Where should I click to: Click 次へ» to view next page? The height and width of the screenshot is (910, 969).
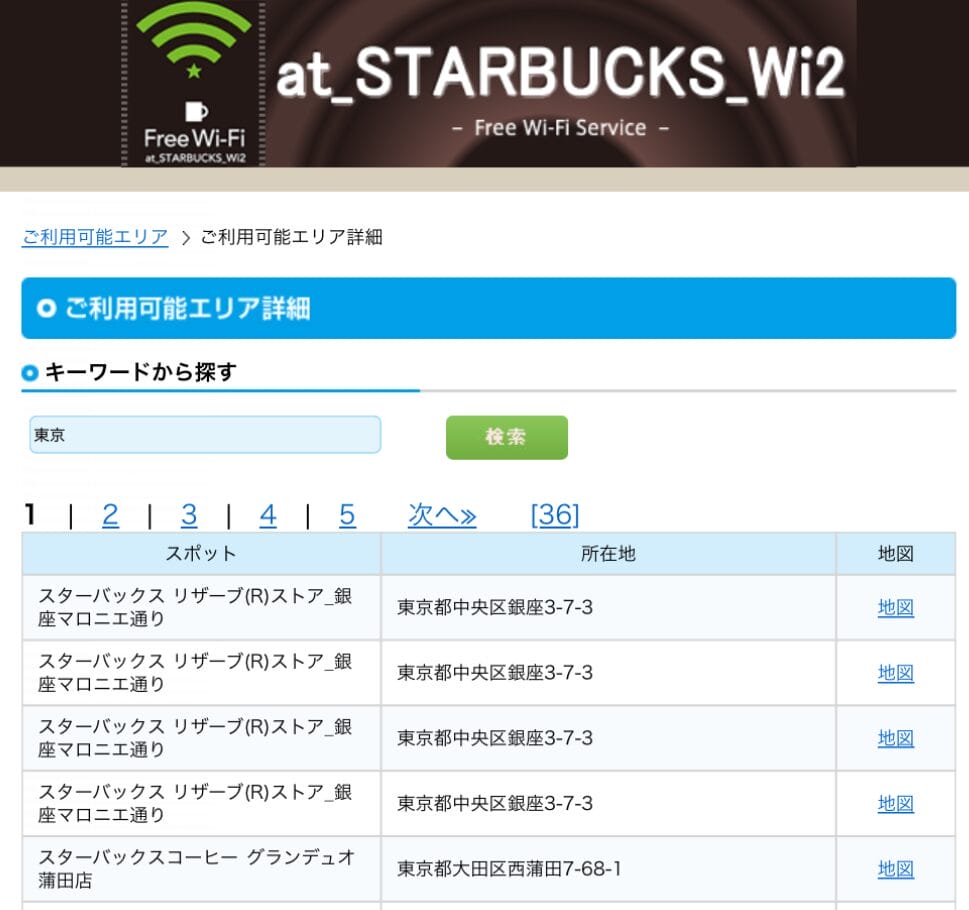(x=442, y=515)
